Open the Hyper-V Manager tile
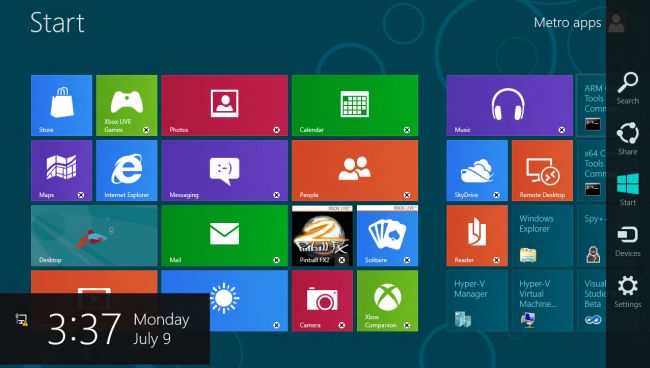This screenshot has height=368, width=650. tap(477, 301)
